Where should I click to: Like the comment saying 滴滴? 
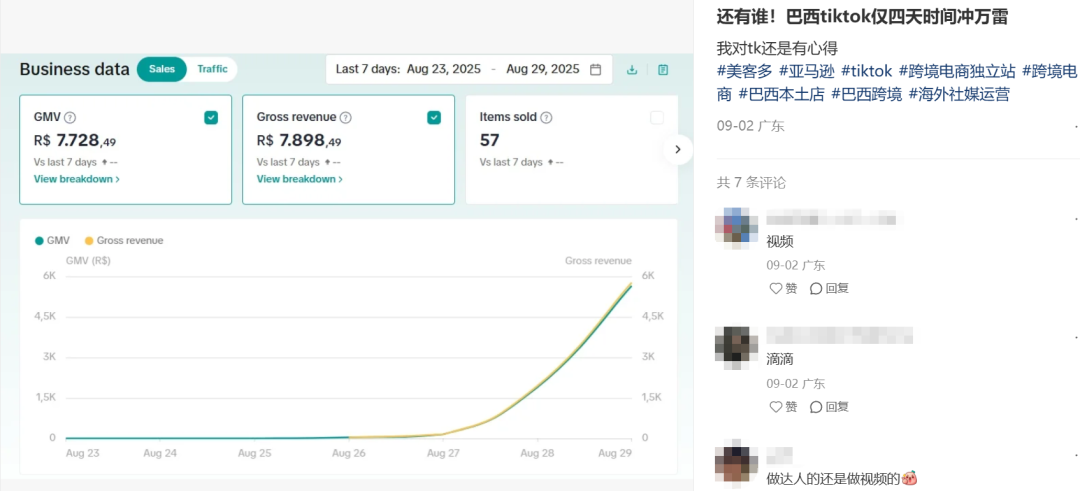783,407
